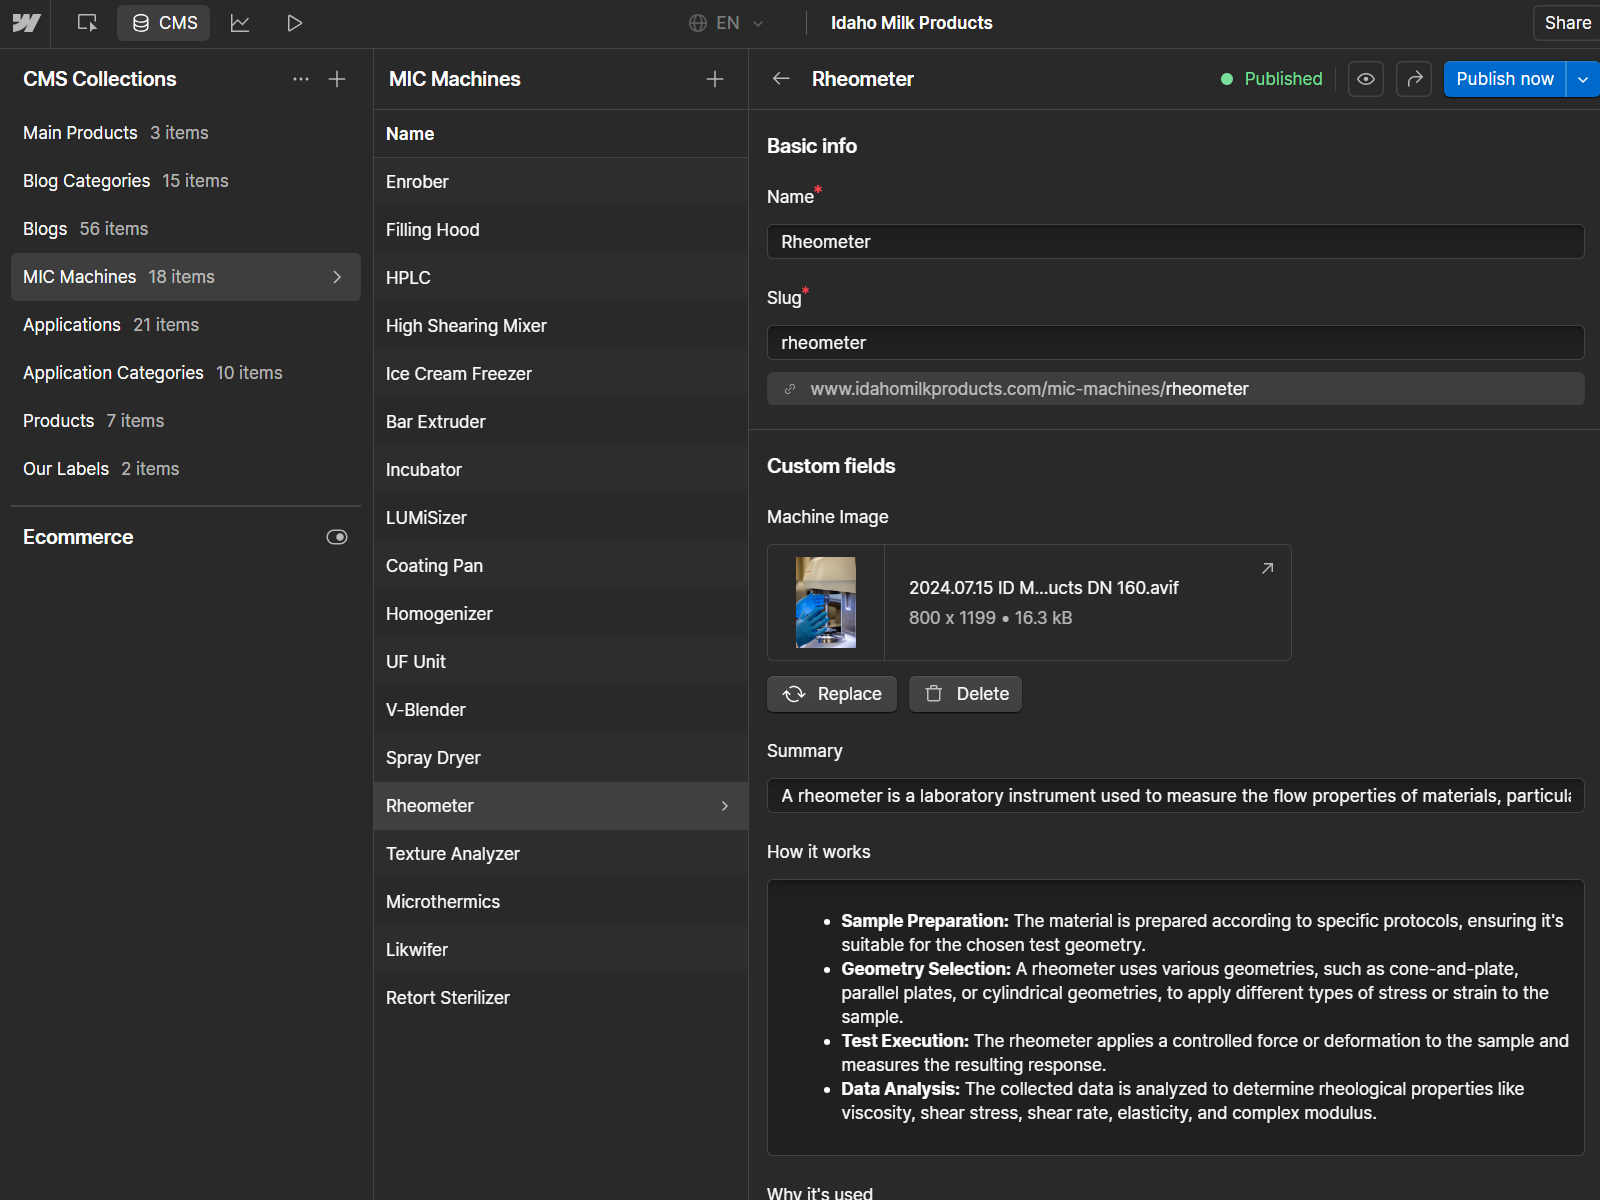This screenshot has width=1600, height=1200.
Task: Open the Applications collection
Action: pyautogui.click(x=186, y=325)
